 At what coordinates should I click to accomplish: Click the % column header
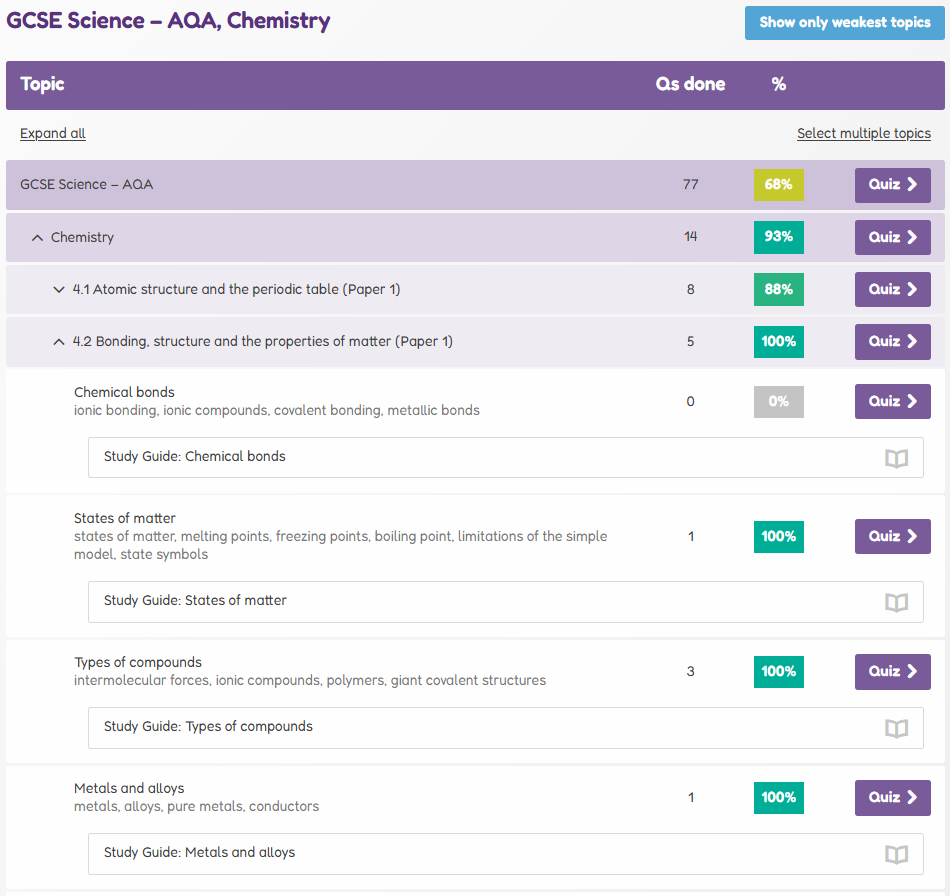tap(779, 84)
